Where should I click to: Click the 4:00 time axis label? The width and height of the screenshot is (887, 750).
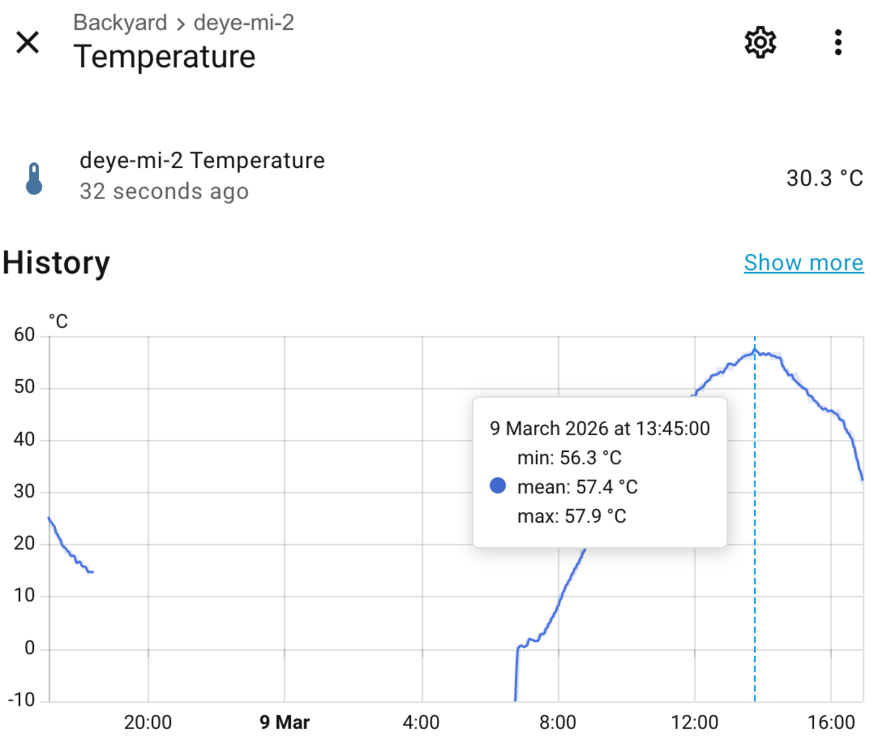point(421,722)
